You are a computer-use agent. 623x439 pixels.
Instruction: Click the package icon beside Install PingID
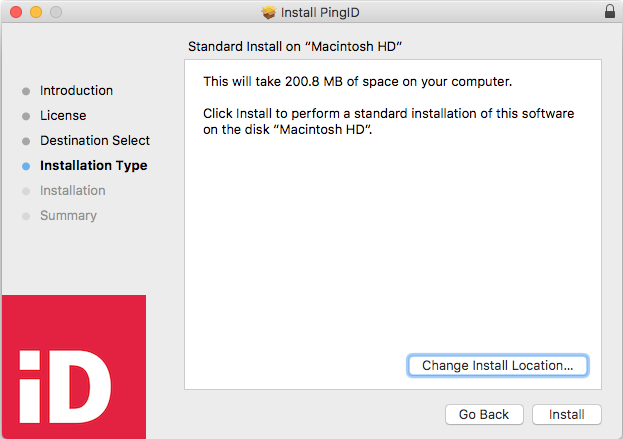tap(269, 12)
